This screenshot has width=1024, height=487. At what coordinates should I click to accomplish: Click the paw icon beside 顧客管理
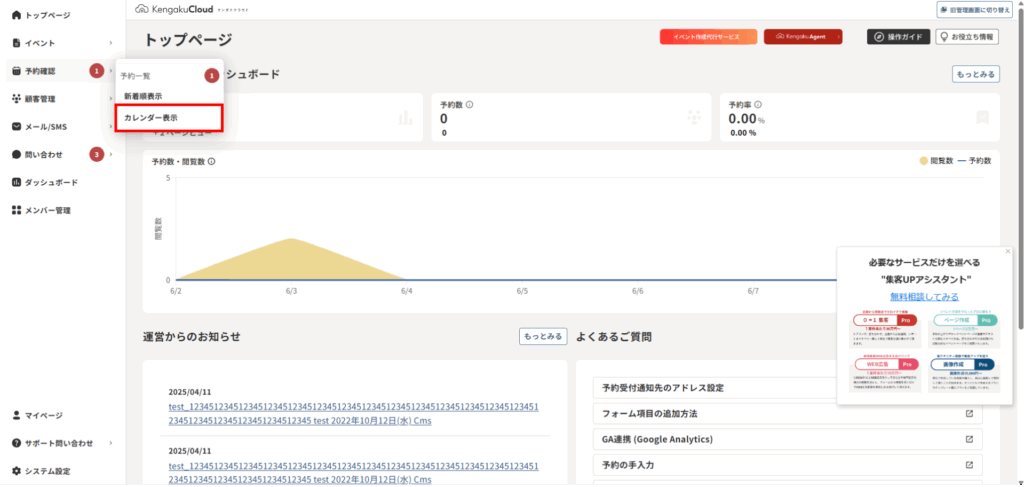pyautogui.click(x=16, y=99)
